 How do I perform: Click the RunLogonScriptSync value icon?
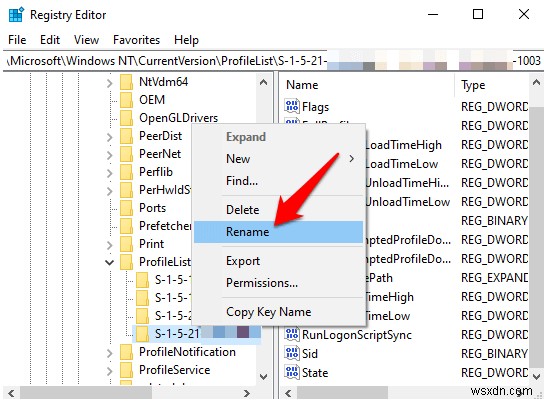tap(292, 334)
